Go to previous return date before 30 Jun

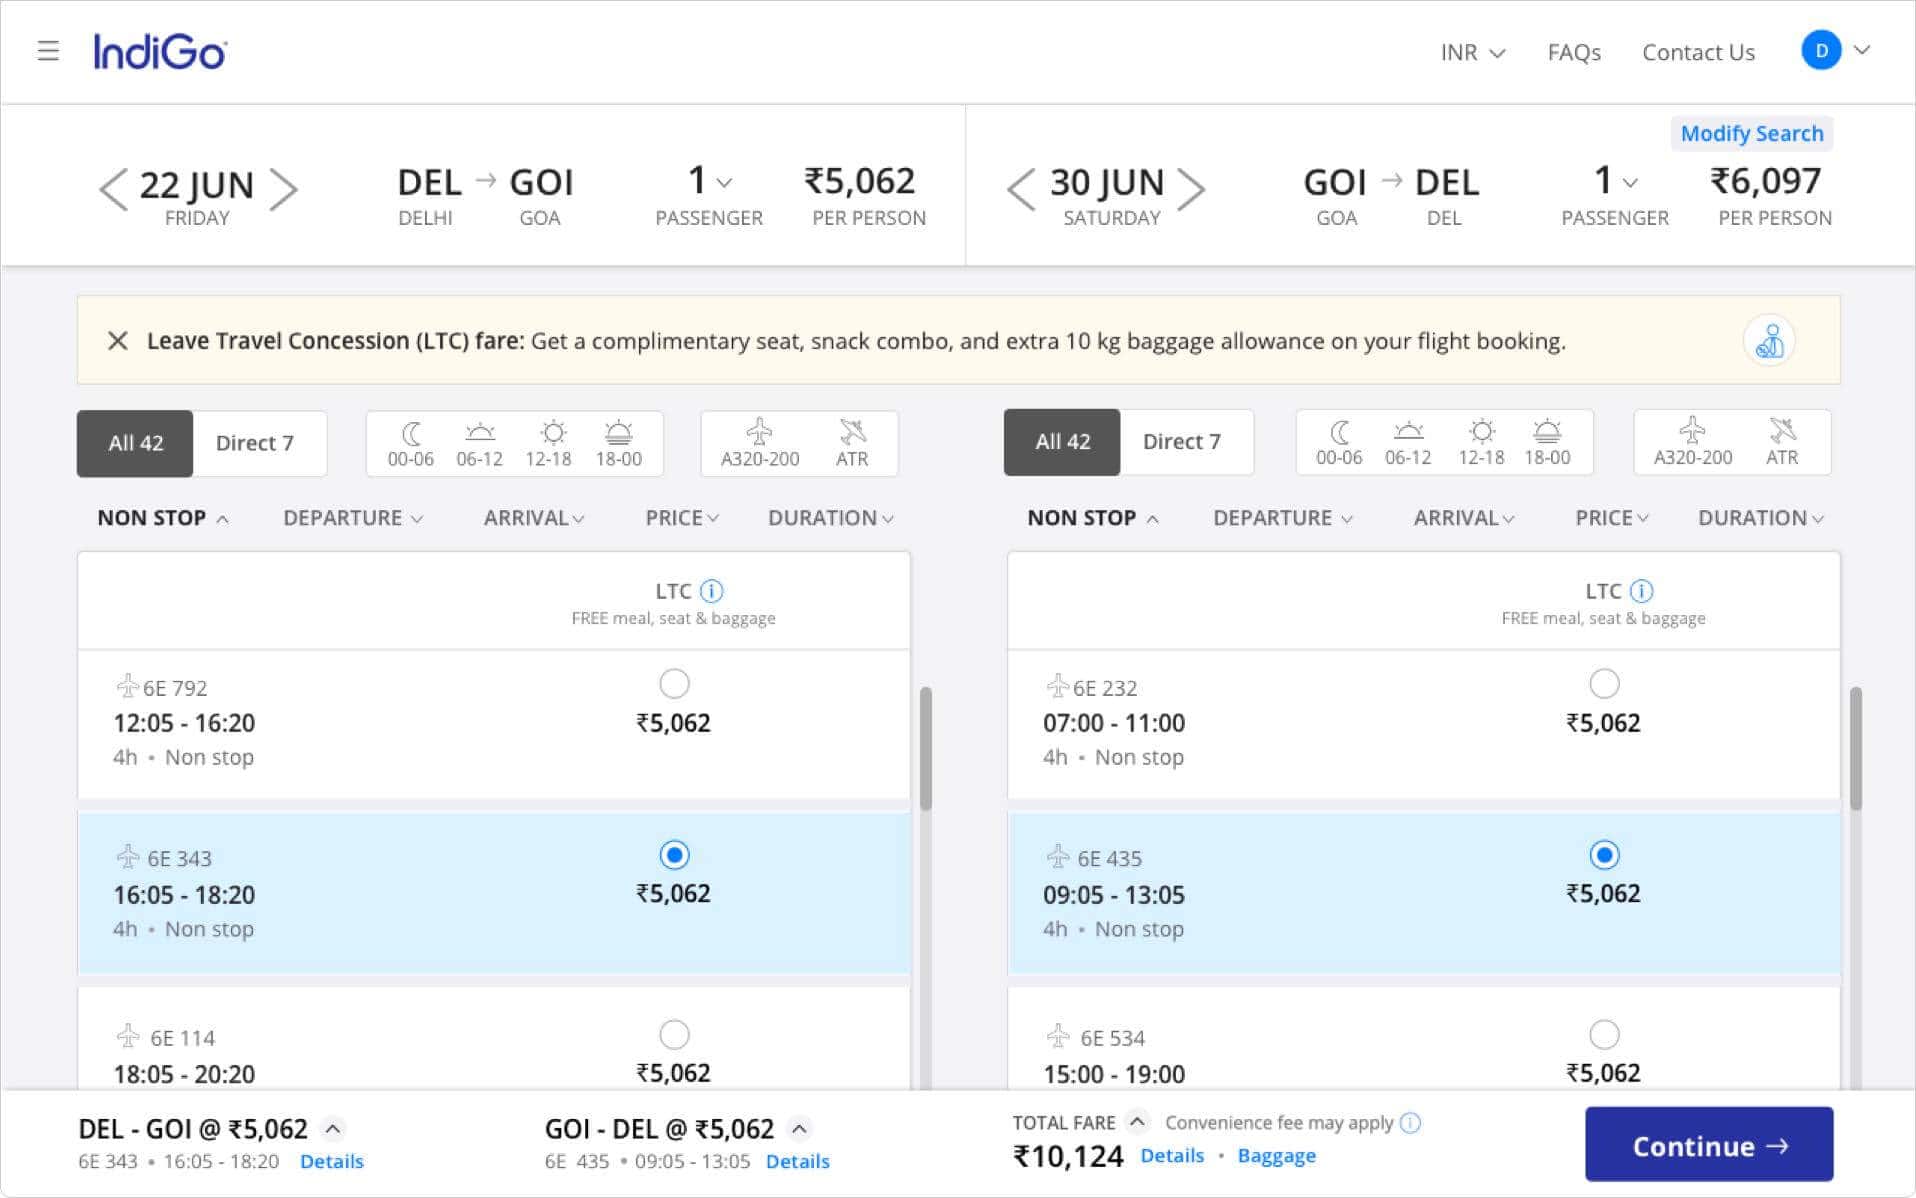(x=1020, y=189)
